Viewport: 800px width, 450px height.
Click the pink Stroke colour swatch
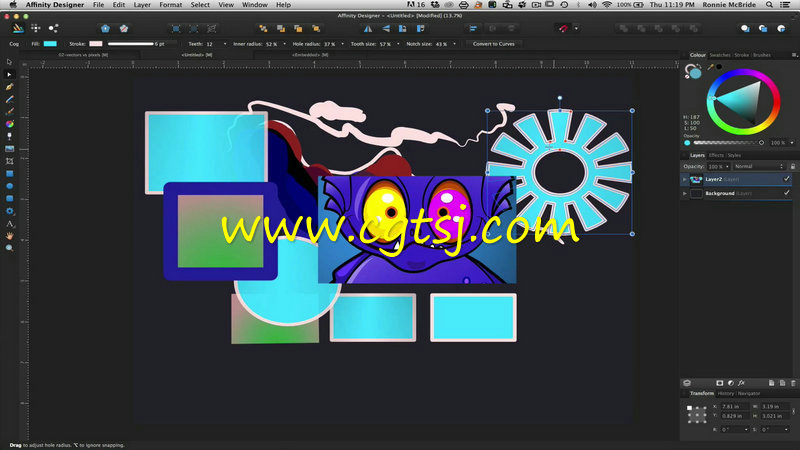pyautogui.click(x=96, y=44)
